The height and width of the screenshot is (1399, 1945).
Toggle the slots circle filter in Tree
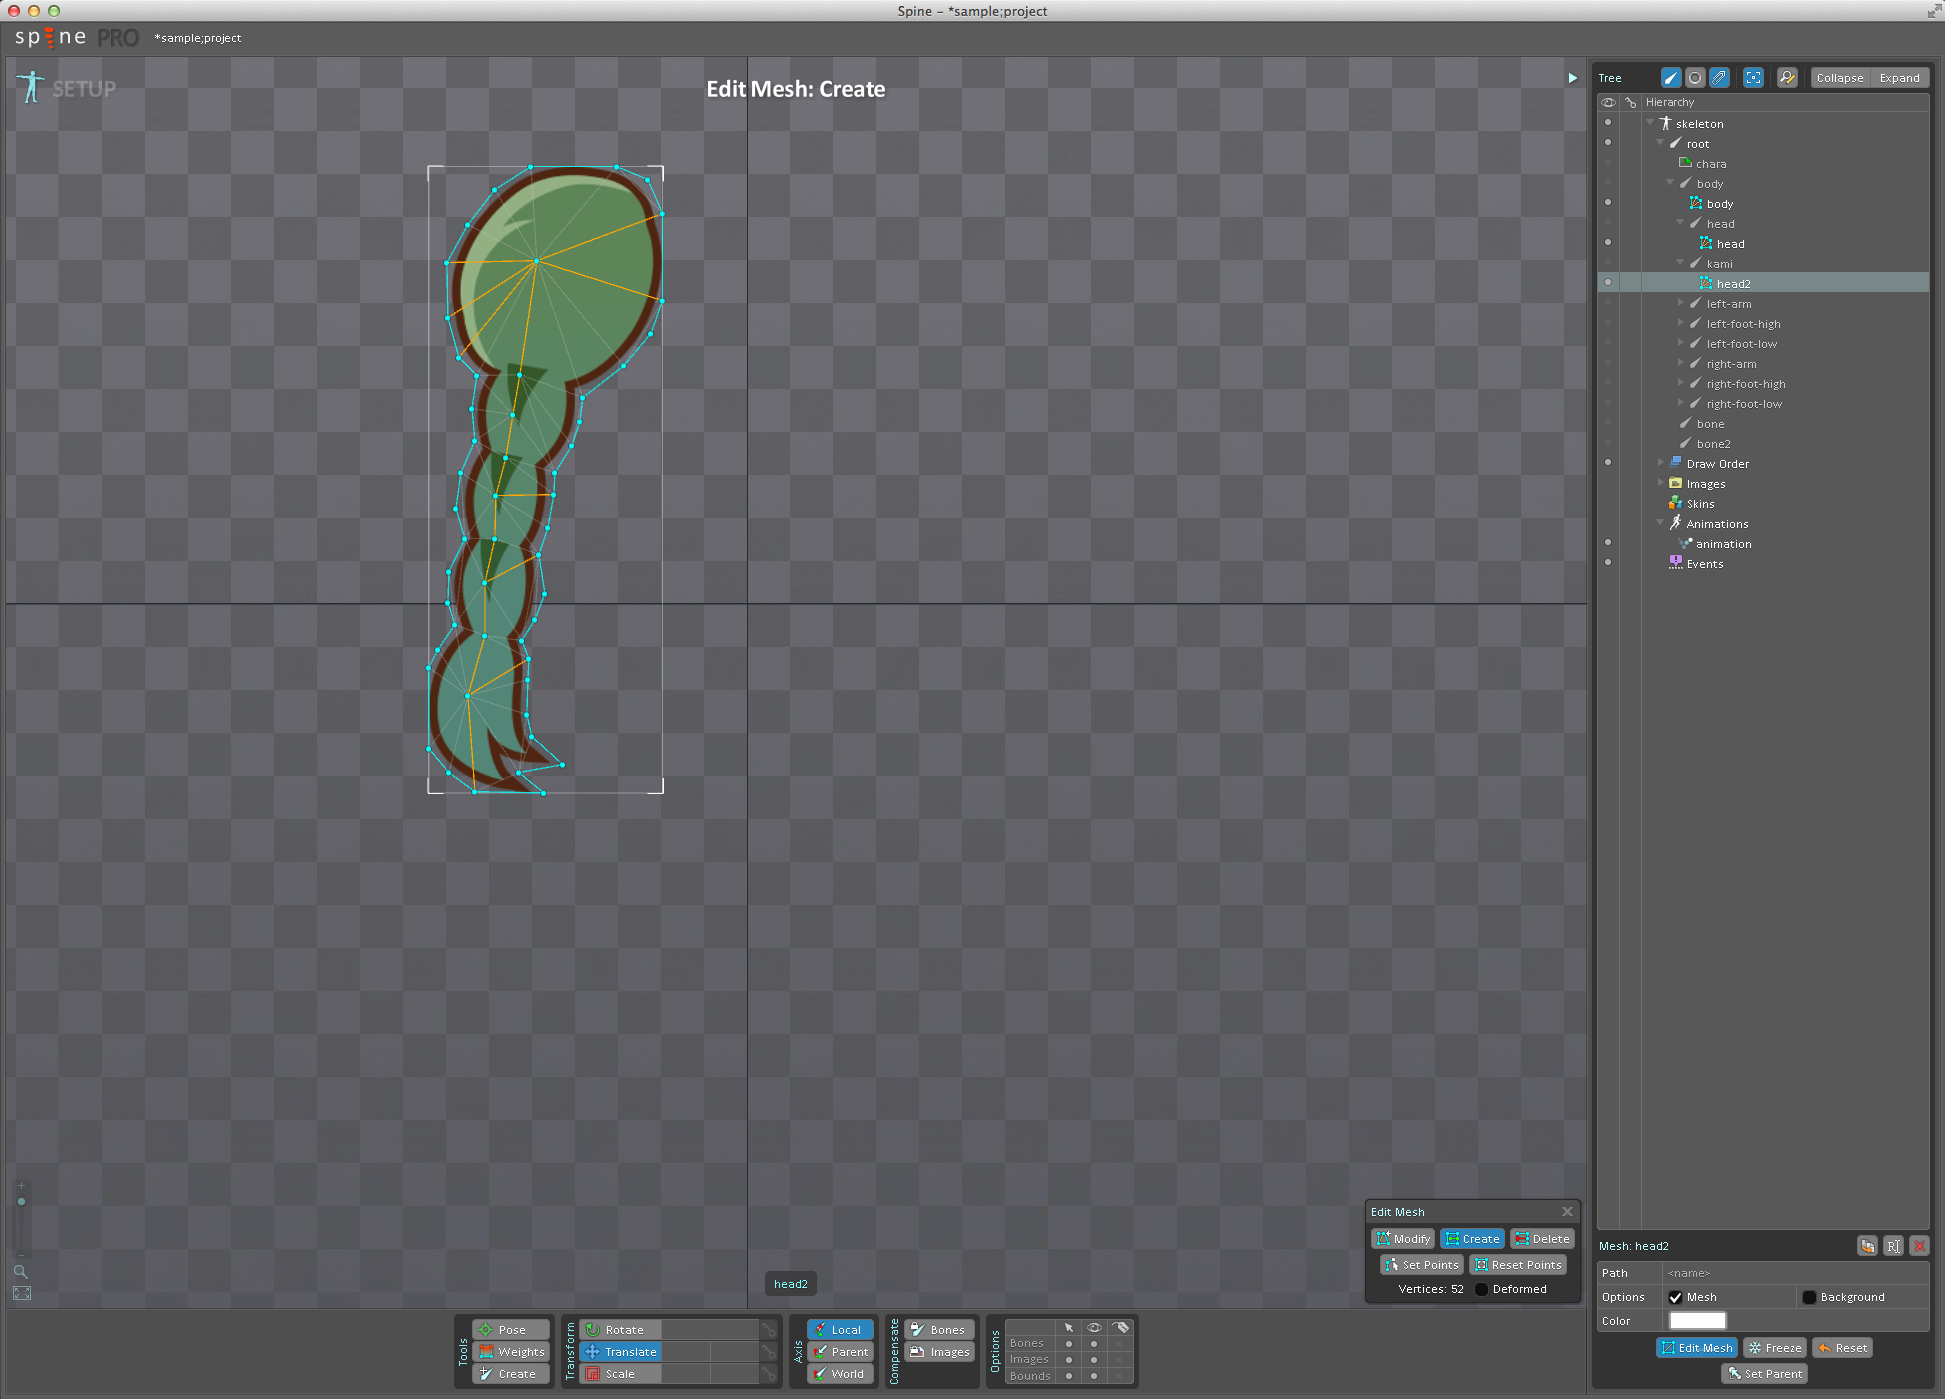(1695, 78)
